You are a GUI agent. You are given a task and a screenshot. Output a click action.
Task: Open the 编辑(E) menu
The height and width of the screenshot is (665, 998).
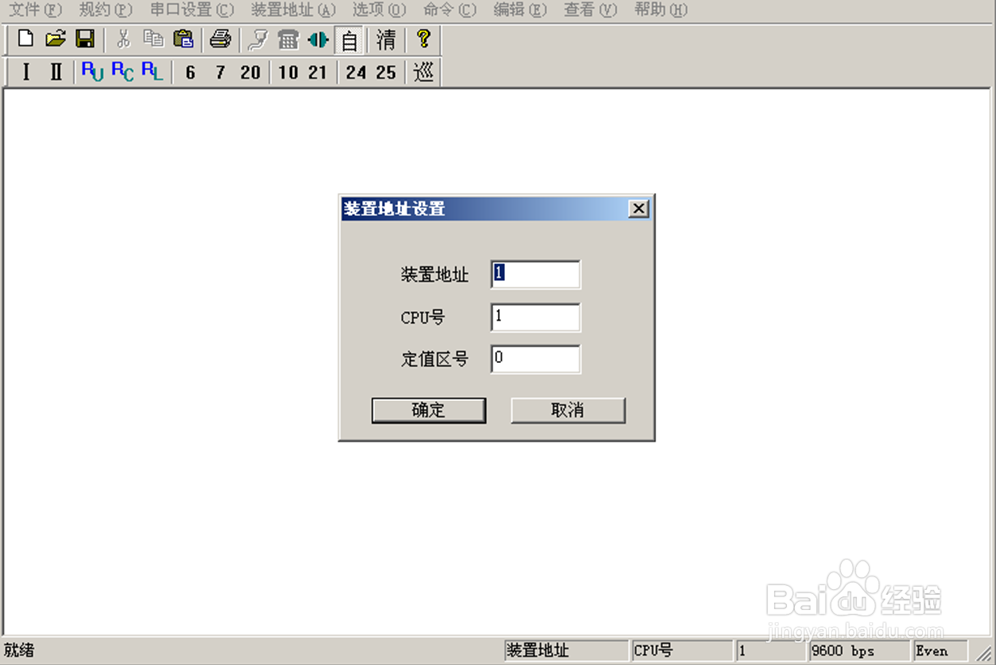(520, 10)
